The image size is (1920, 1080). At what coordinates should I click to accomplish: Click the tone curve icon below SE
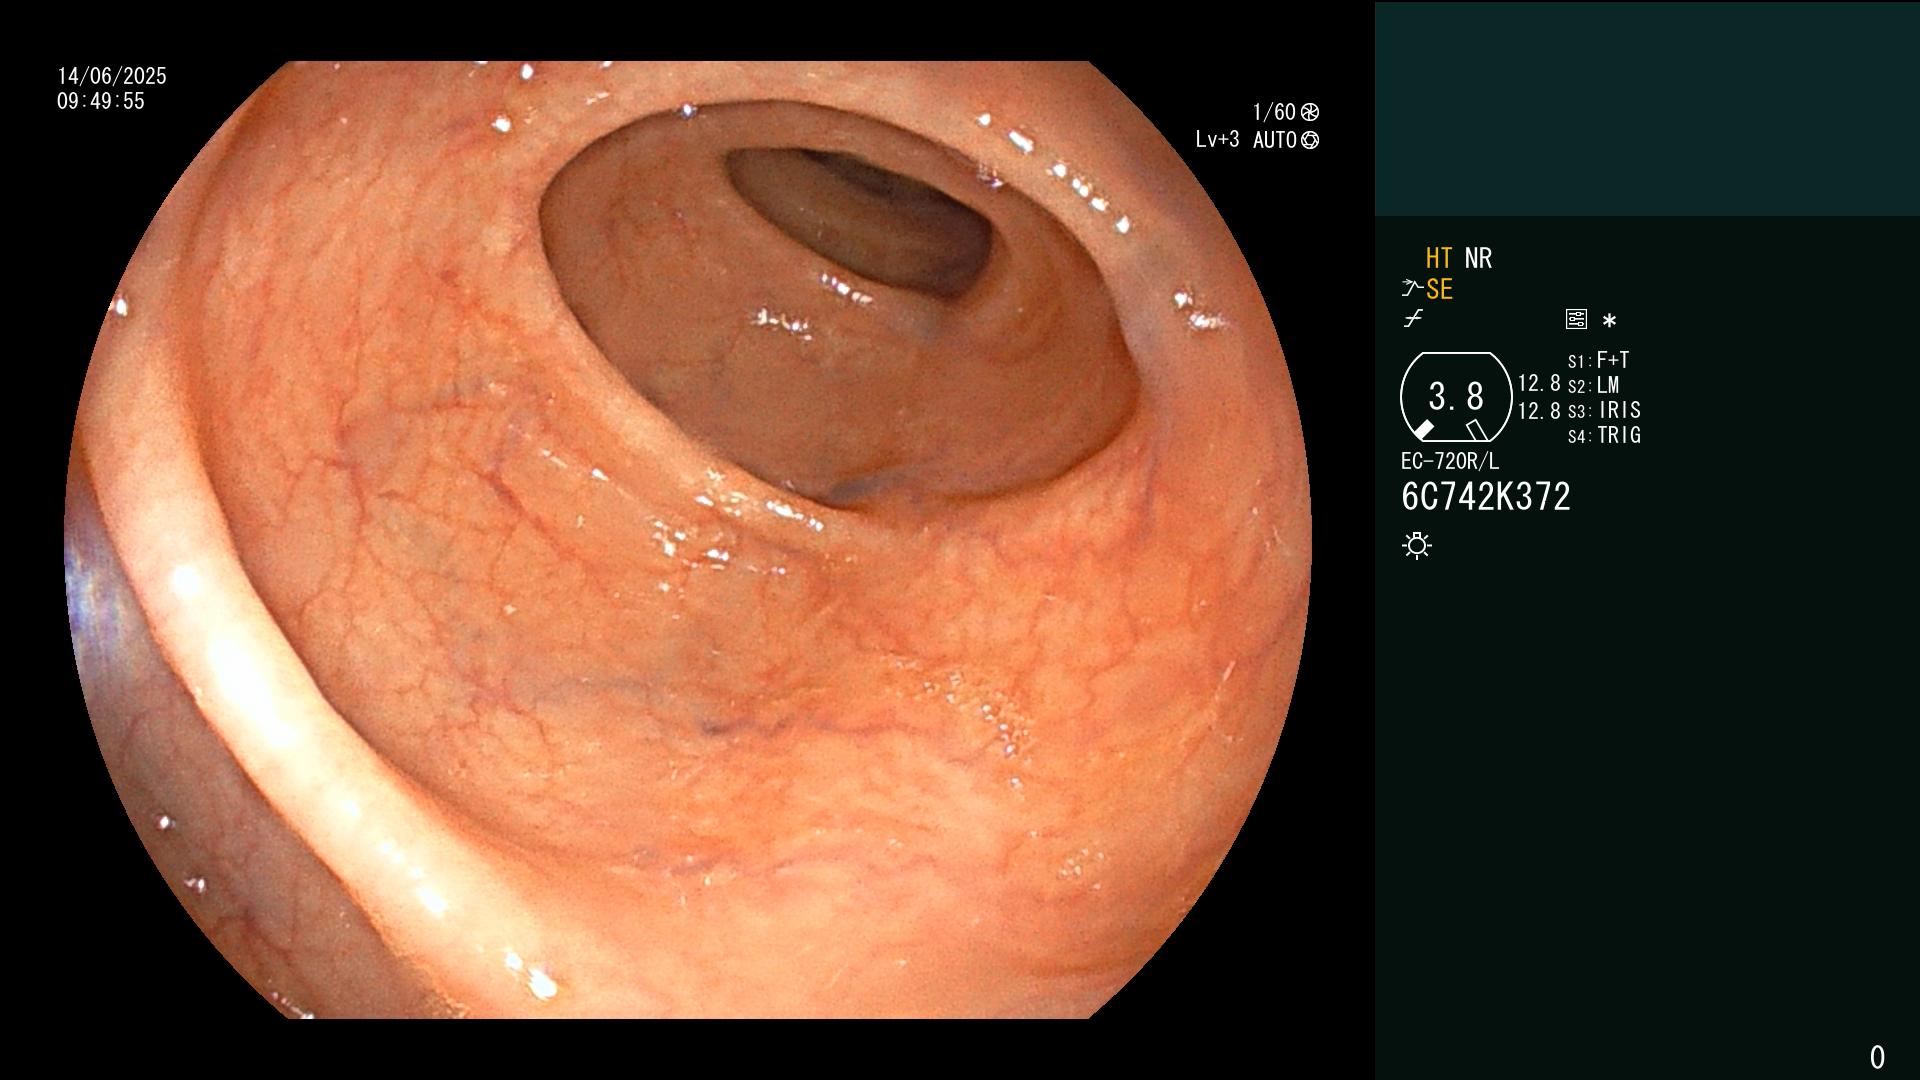(x=1412, y=319)
